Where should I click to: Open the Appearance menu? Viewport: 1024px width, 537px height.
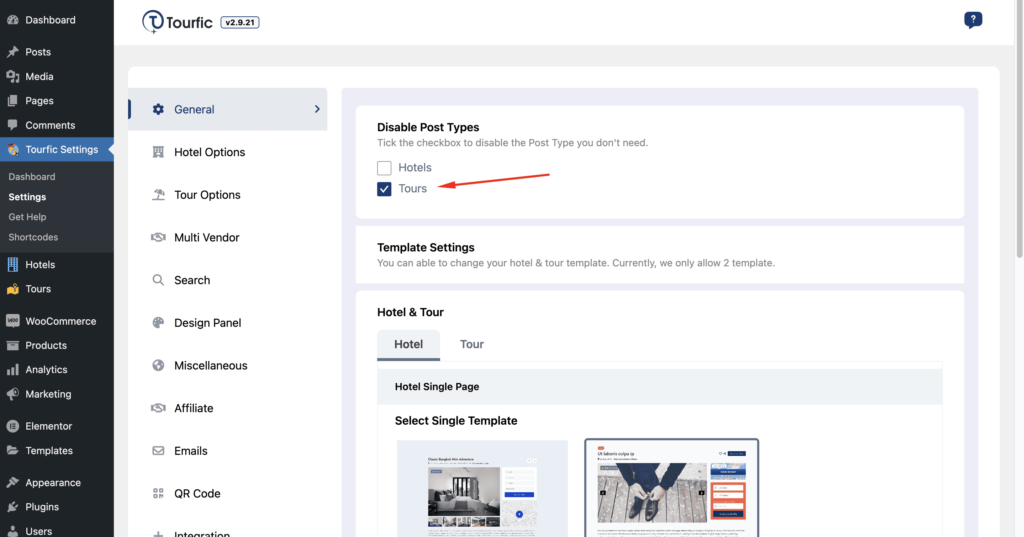[x=57, y=483]
